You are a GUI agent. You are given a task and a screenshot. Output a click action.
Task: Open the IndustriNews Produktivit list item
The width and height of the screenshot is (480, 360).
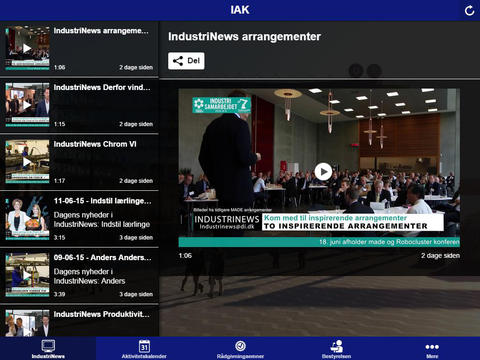[x=79, y=321]
